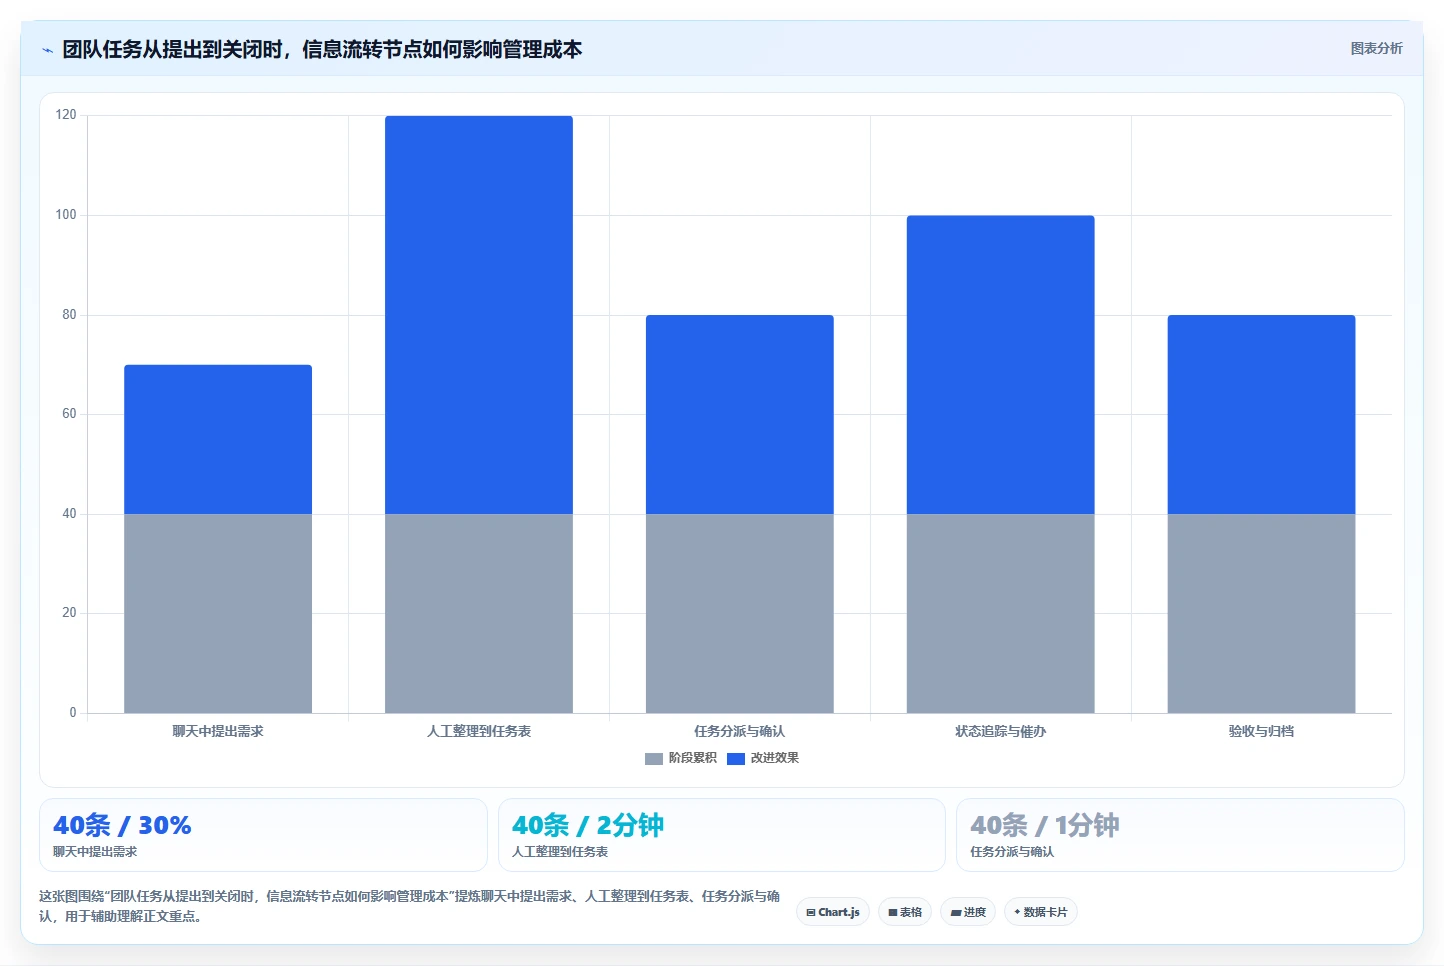Viewport: 1444px width, 966px height.
Task: Click the x-axis label 任务分派与确认
Action: pyautogui.click(x=740, y=731)
